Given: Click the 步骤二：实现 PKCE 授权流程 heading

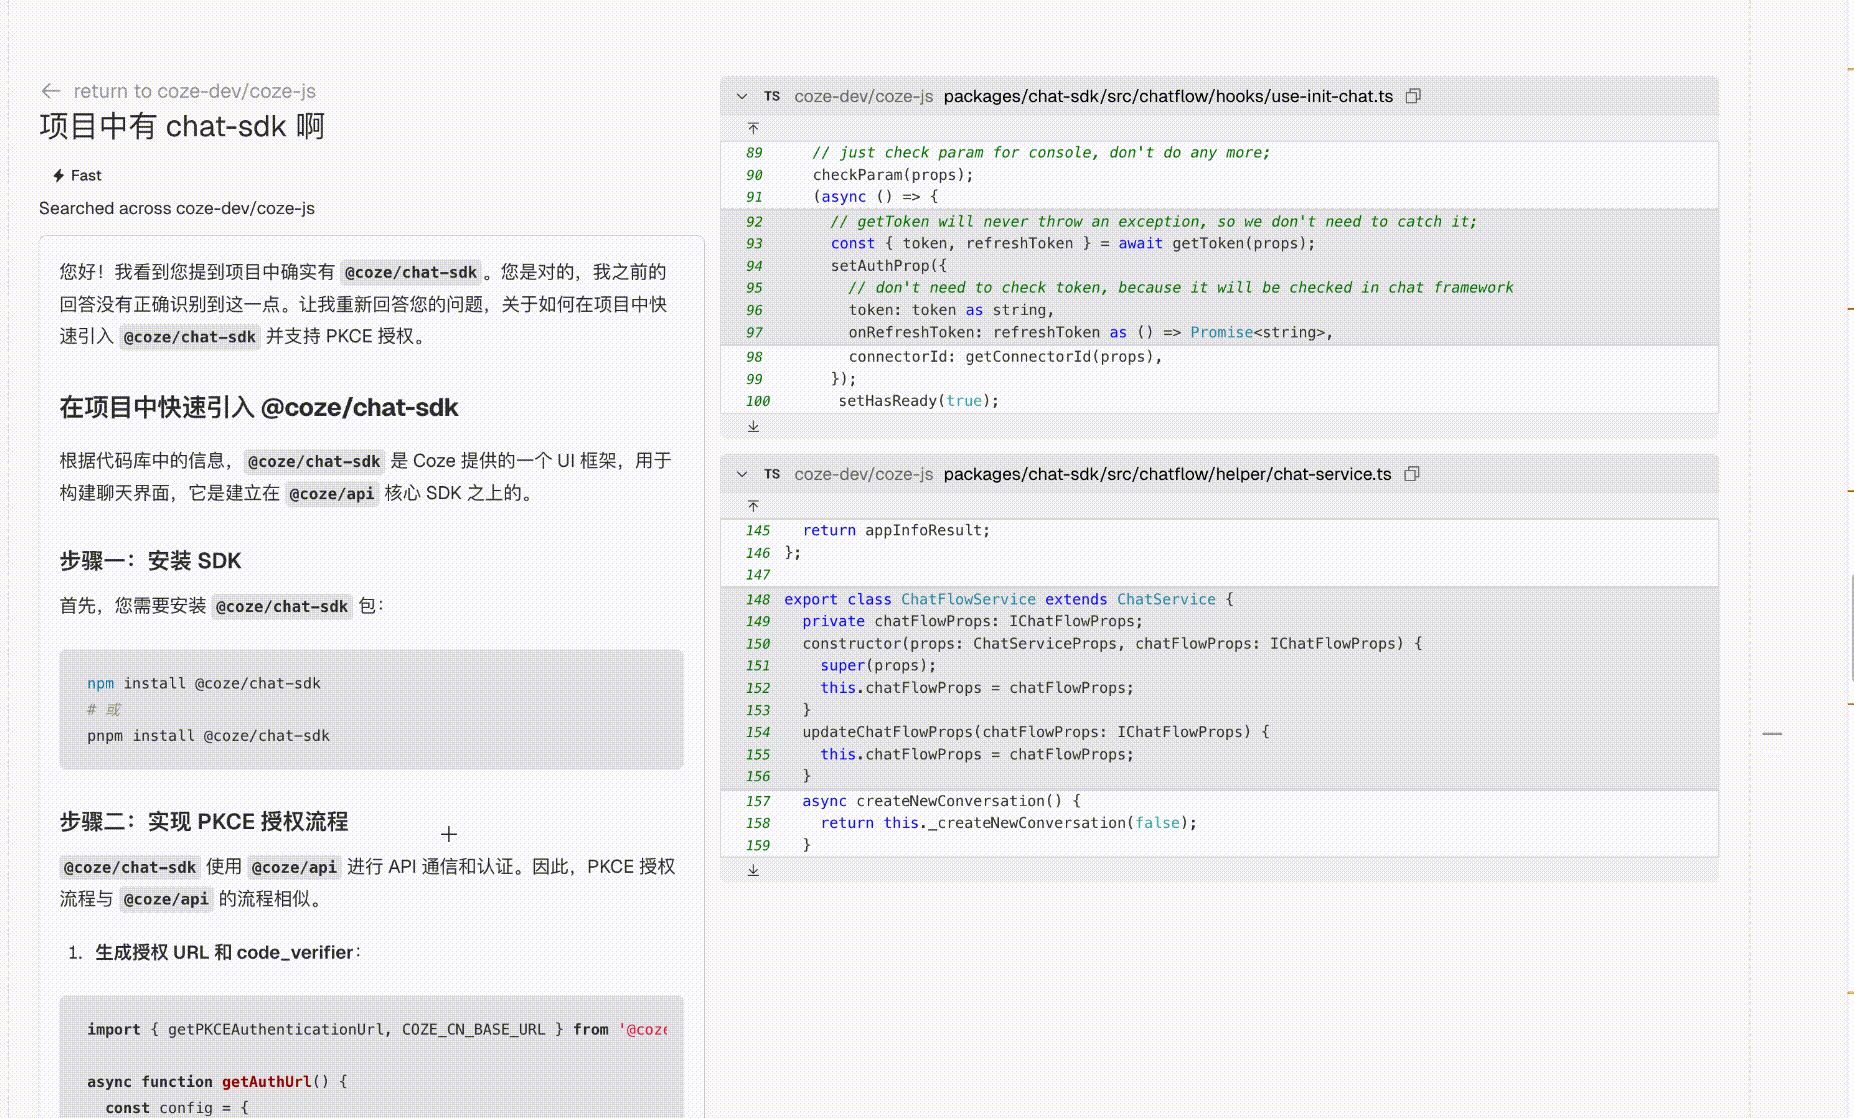Looking at the screenshot, I should pos(204,822).
